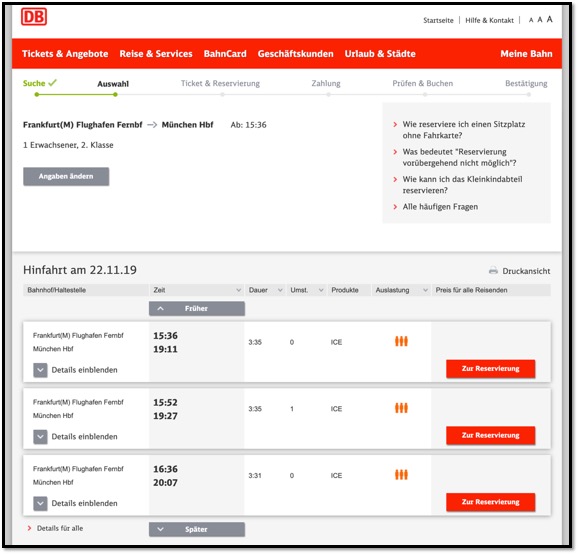Expand details chevron for 15:36 train

pyautogui.click(x=40, y=370)
